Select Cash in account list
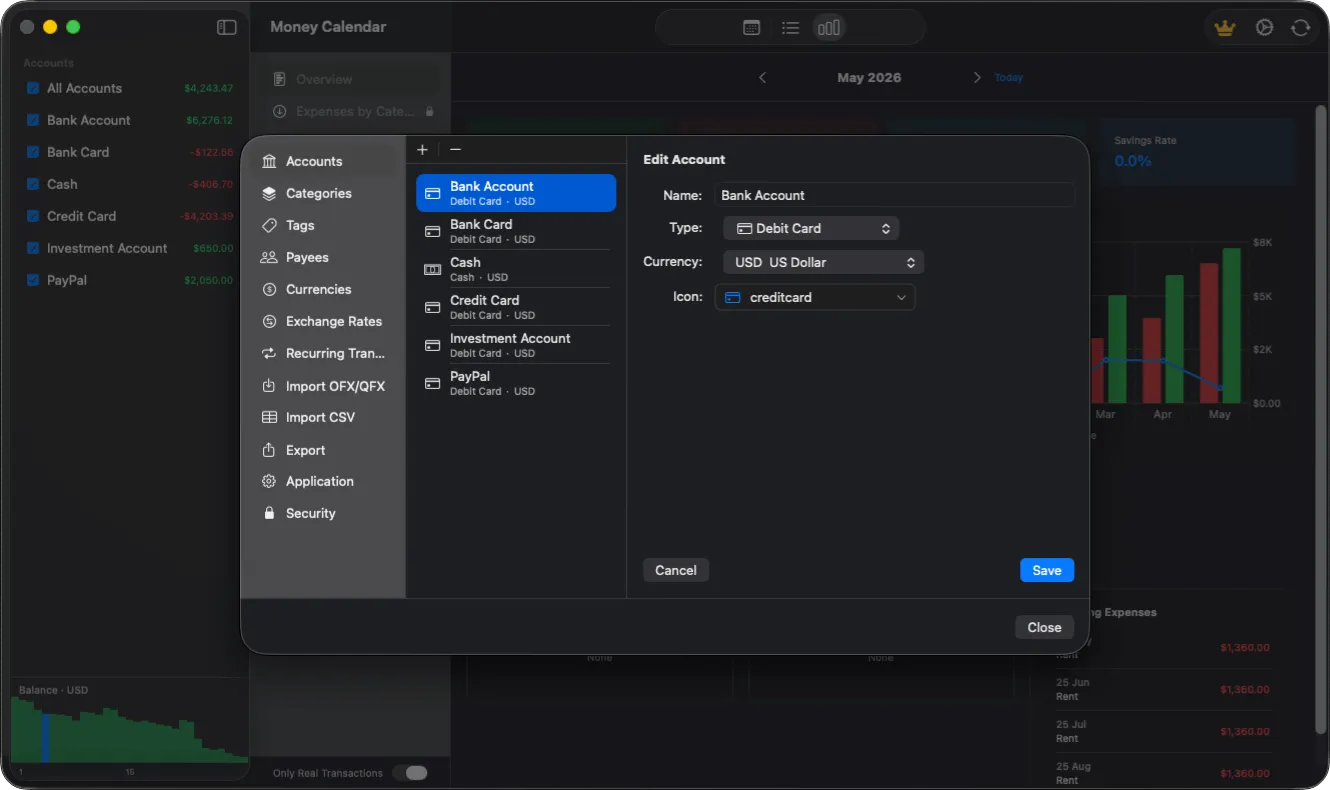The height and width of the screenshot is (790, 1330). [516, 269]
